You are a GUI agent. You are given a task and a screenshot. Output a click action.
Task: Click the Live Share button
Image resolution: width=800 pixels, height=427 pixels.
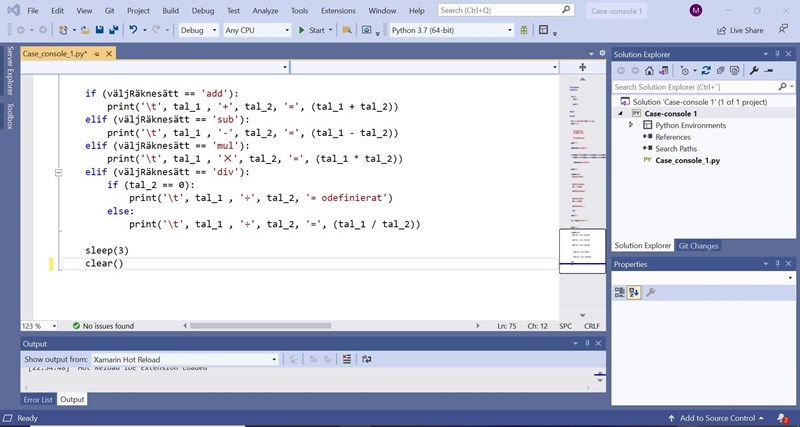pyautogui.click(x=740, y=30)
